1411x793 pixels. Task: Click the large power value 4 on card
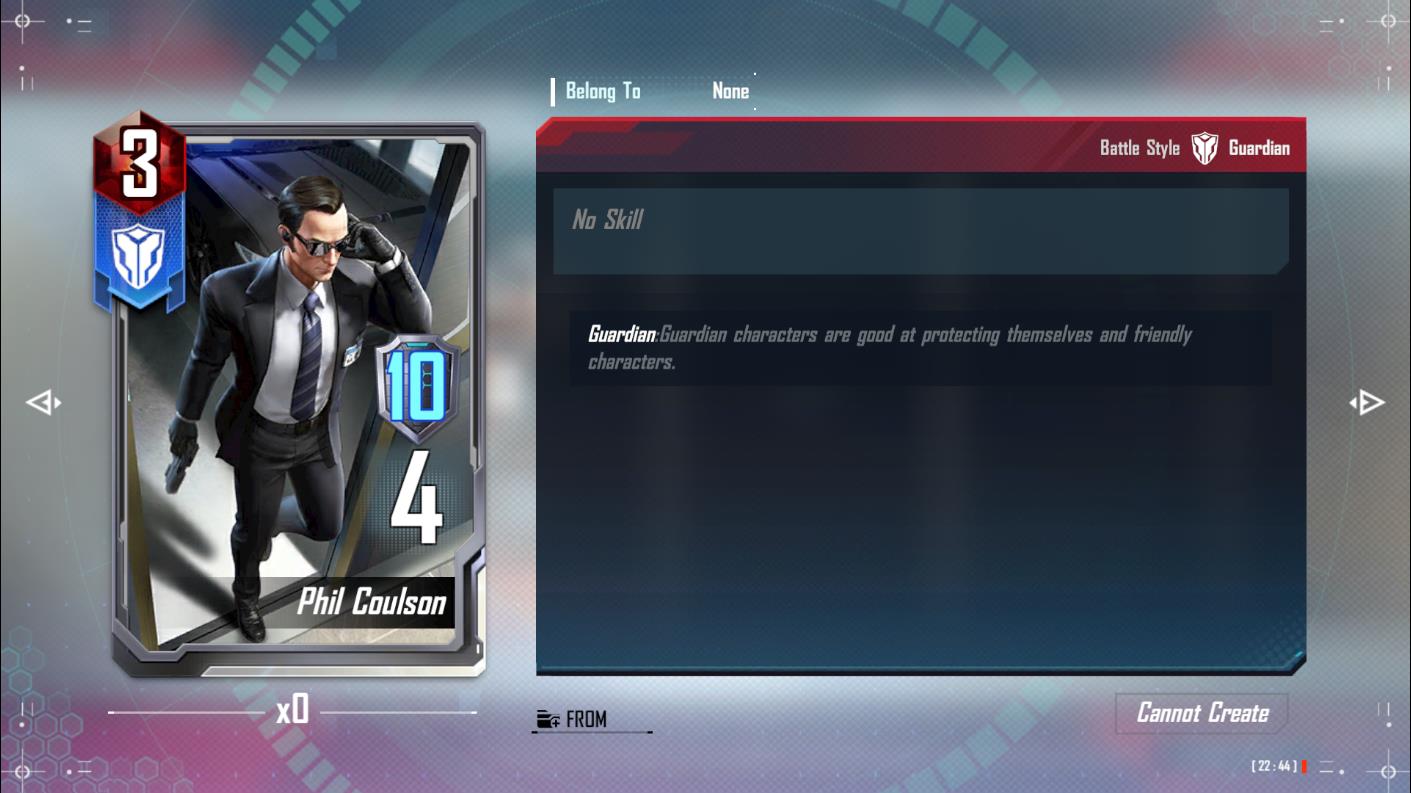[416, 497]
